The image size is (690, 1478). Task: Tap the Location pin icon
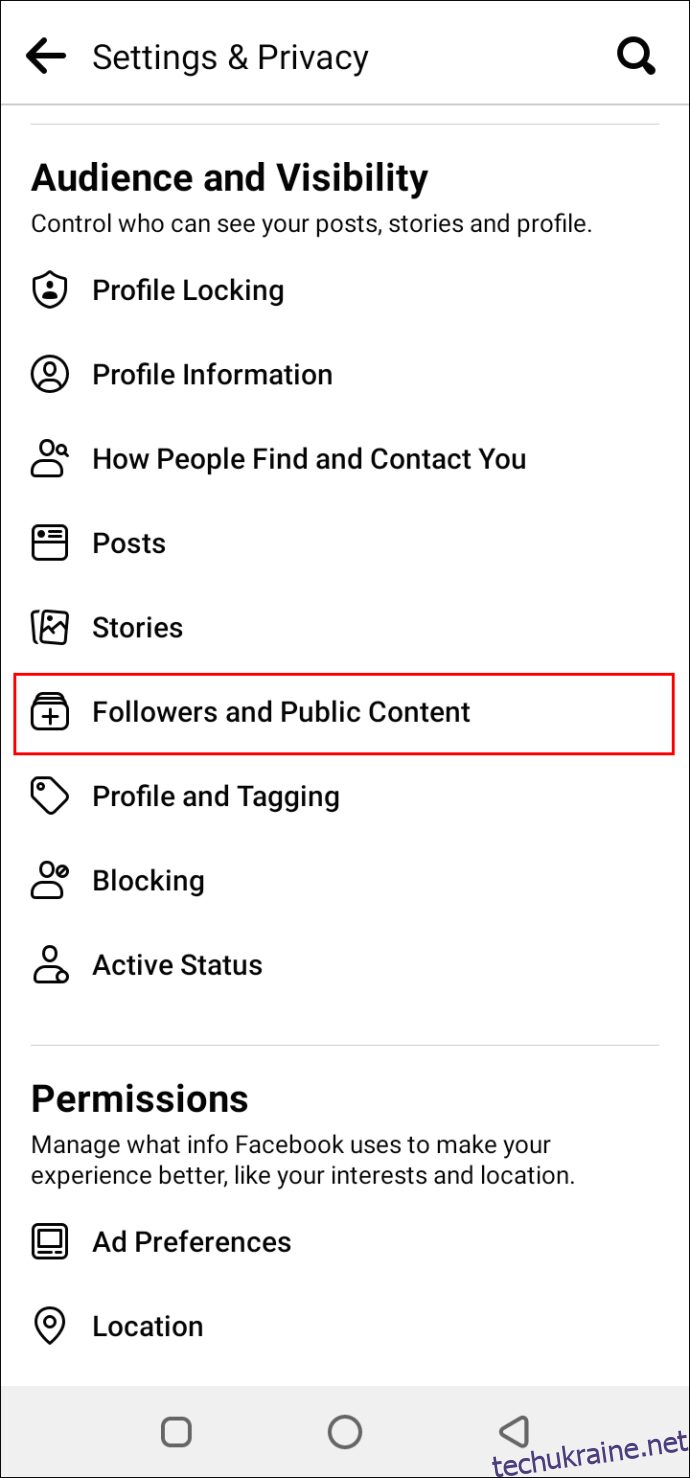coord(49,1327)
